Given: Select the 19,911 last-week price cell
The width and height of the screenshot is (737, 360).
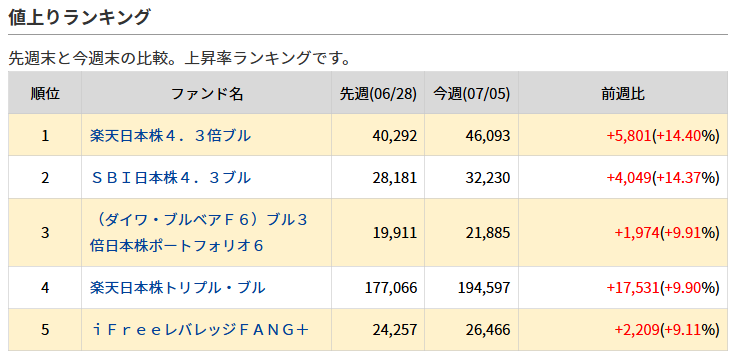Looking at the screenshot, I should point(378,233).
